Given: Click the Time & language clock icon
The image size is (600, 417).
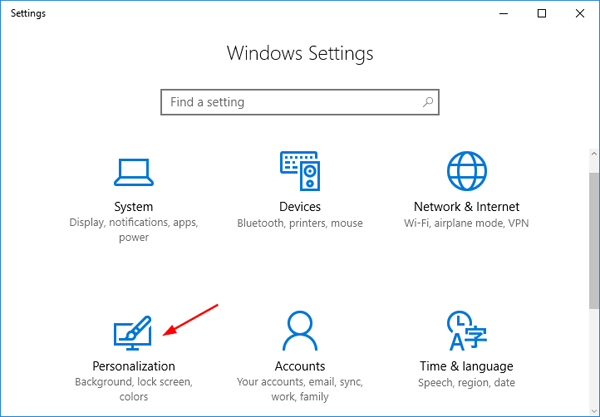Looking at the screenshot, I should pyautogui.click(x=467, y=331).
